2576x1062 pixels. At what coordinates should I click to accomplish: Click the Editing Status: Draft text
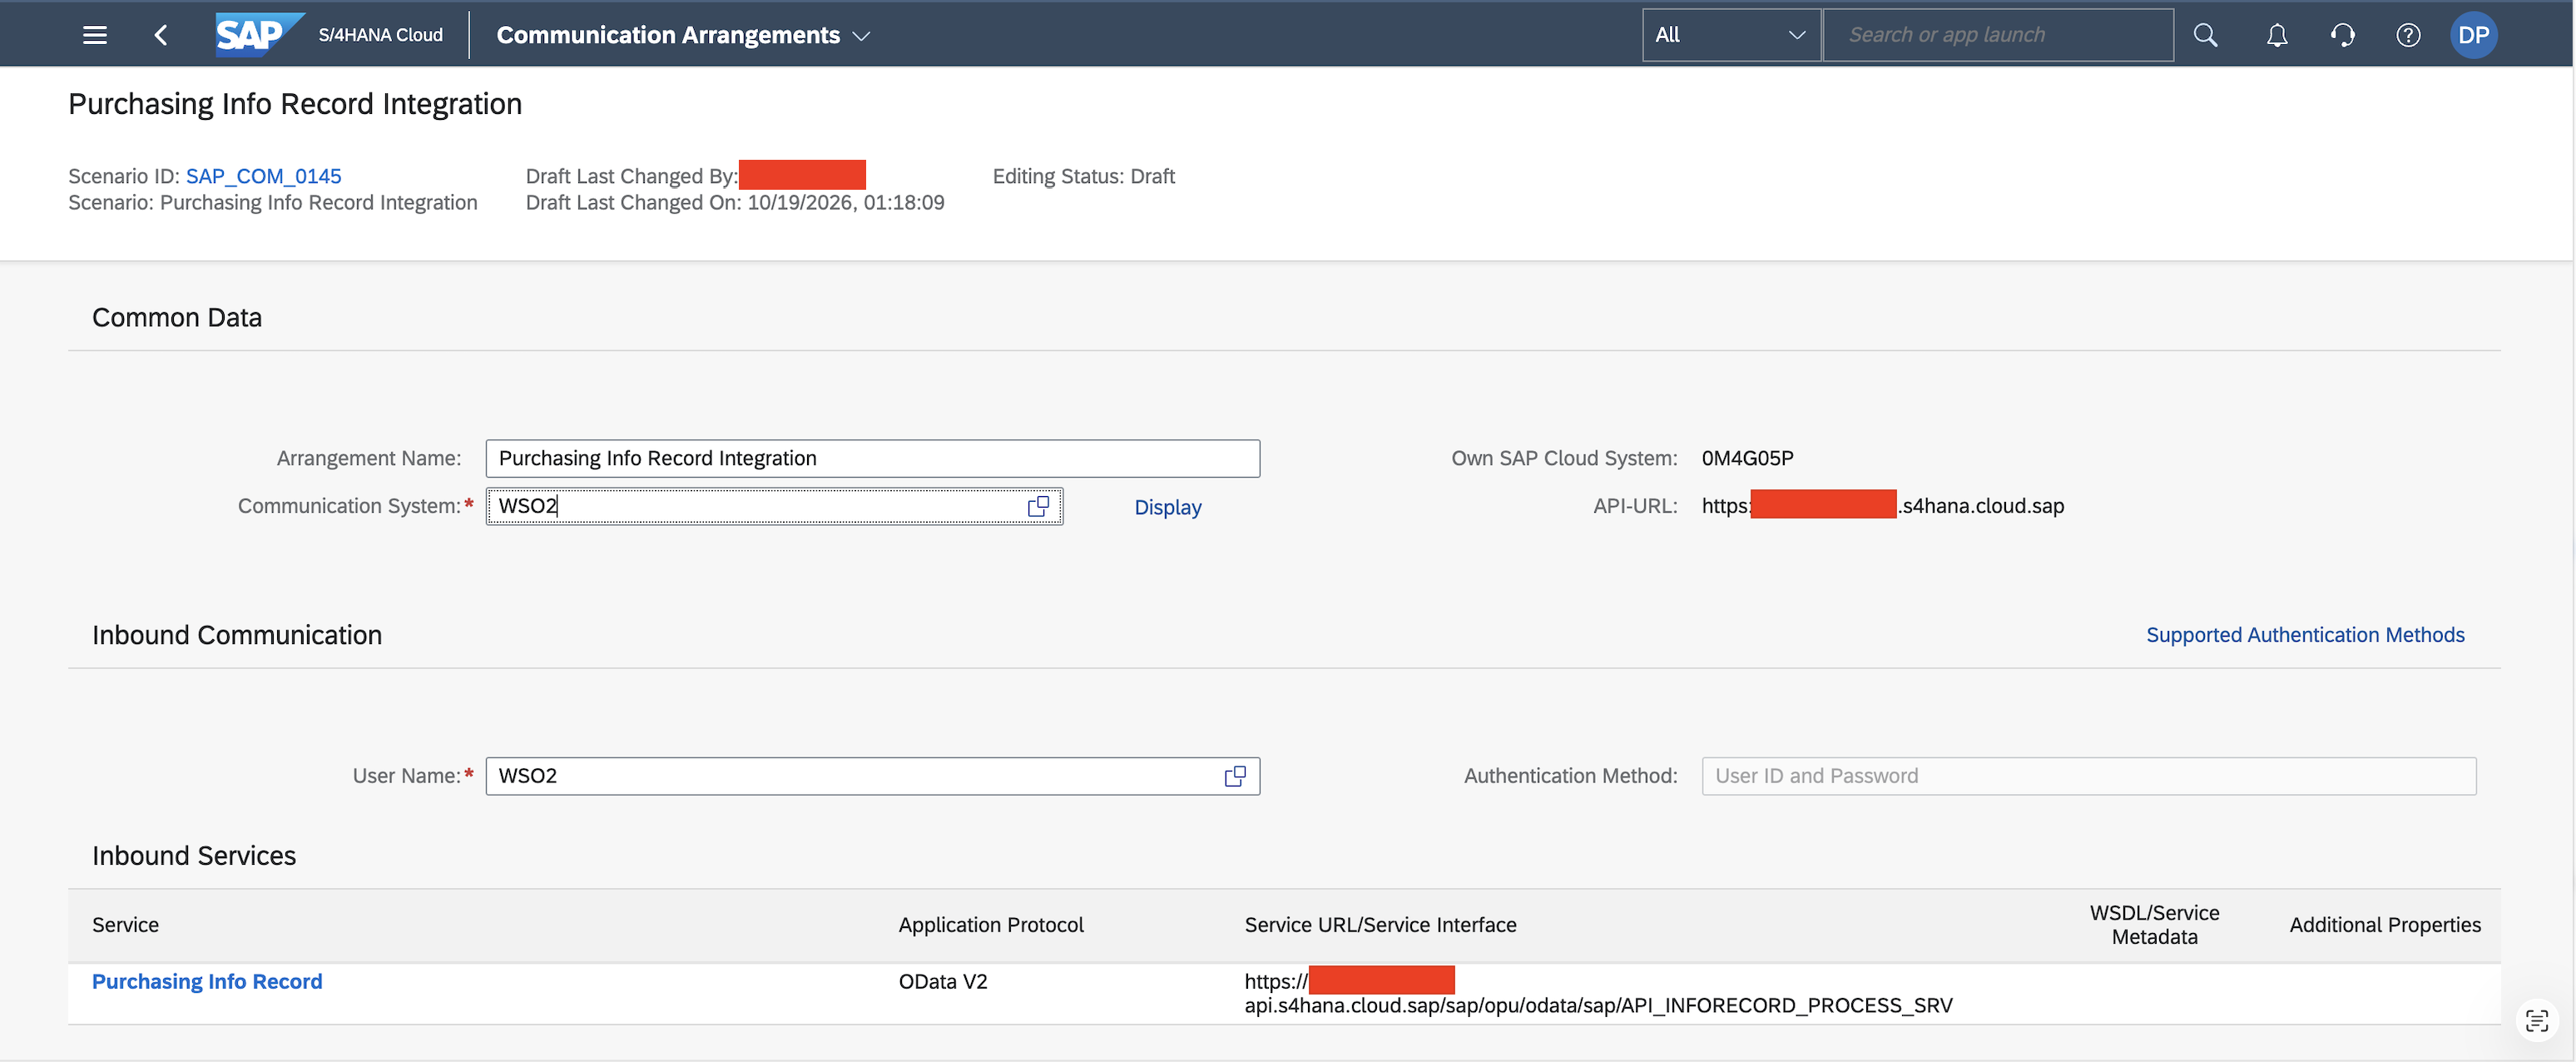coord(1083,176)
